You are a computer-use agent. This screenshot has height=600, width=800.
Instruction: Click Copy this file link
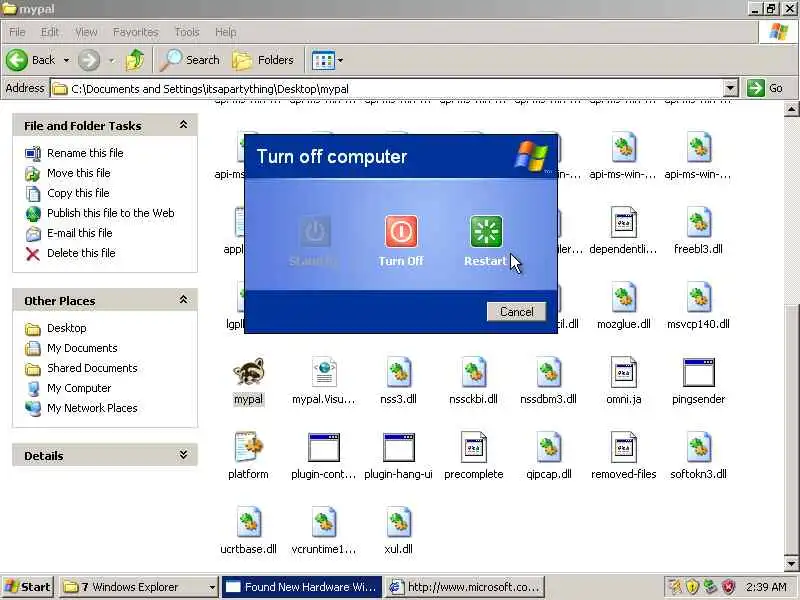click(x=78, y=193)
